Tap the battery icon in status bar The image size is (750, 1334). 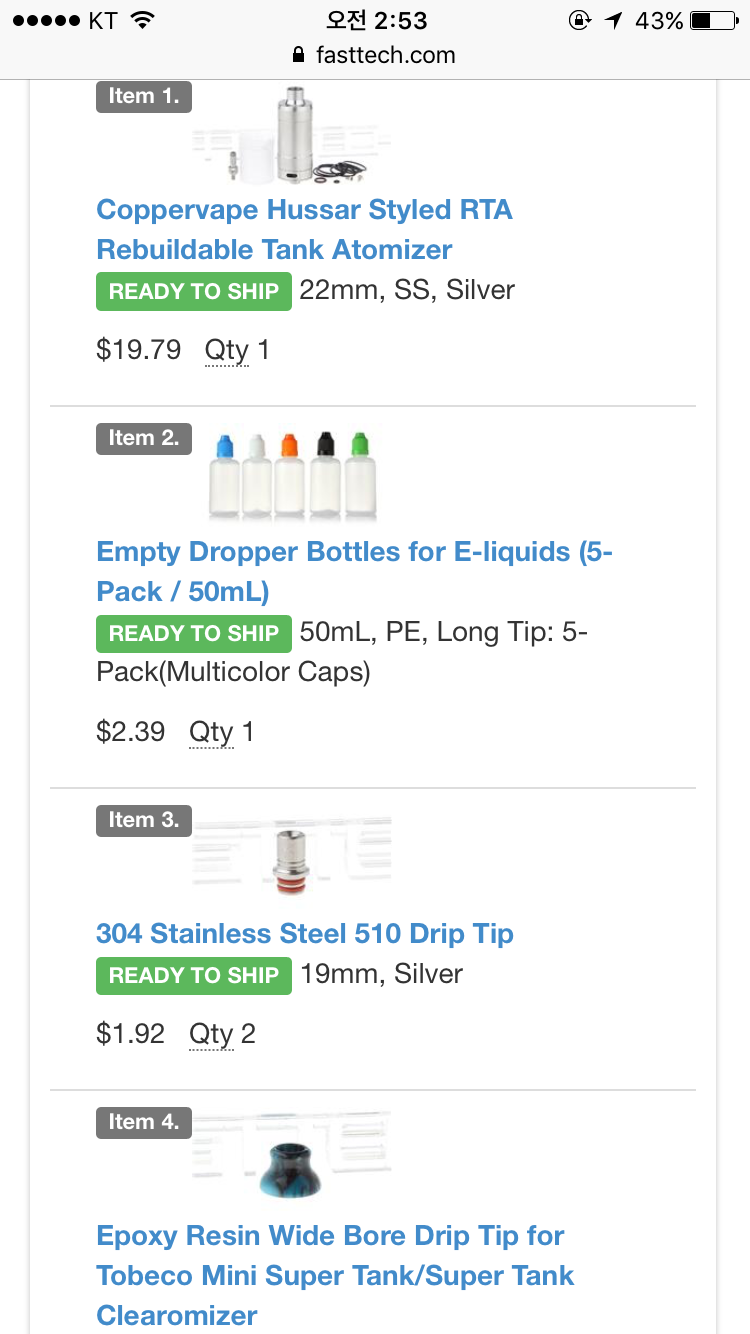tap(713, 20)
